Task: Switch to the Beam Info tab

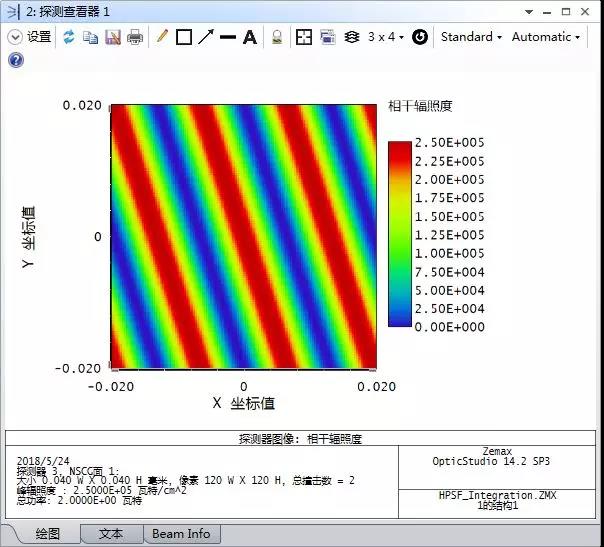Action: pyautogui.click(x=181, y=534)
